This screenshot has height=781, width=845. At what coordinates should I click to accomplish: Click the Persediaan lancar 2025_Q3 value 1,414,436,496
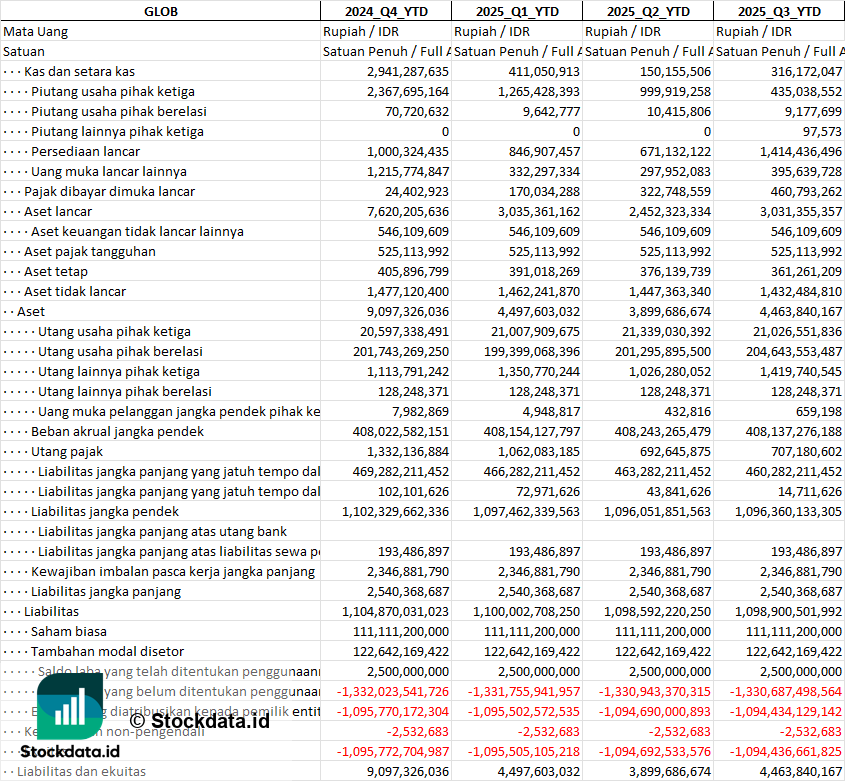(788, 151)
